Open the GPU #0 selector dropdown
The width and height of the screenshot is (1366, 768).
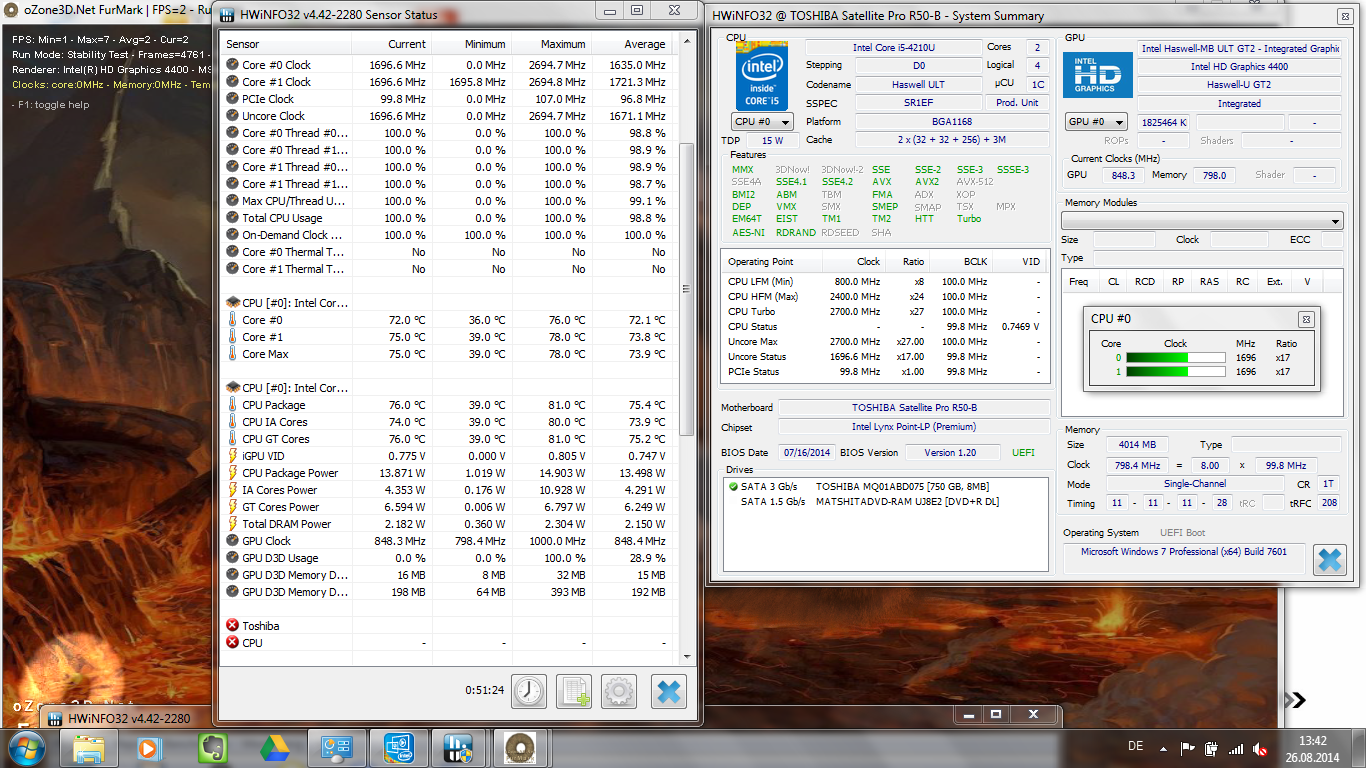pos(1097,122)
